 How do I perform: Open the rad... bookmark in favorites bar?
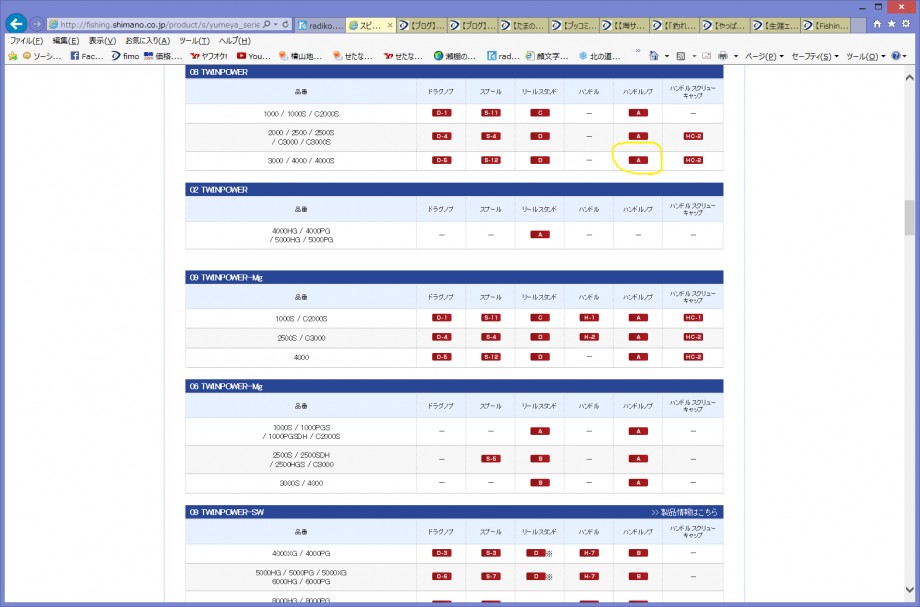pyautogui.click(x=503, y=56)
